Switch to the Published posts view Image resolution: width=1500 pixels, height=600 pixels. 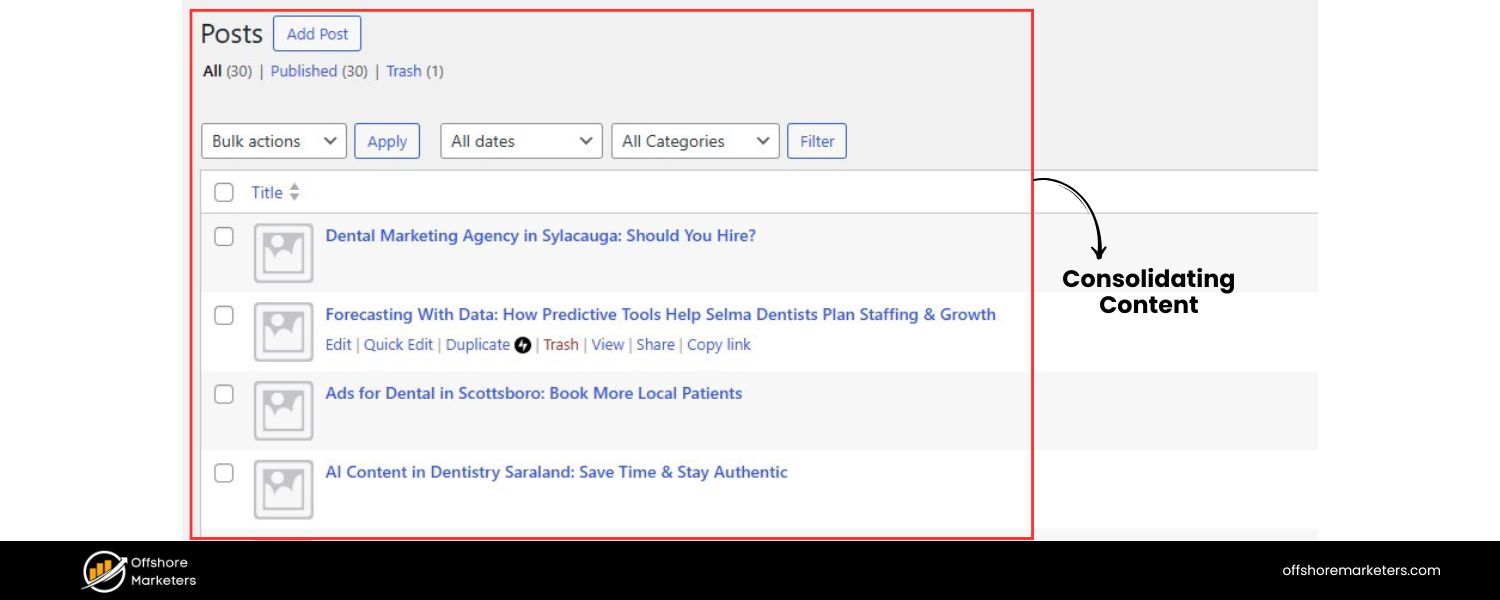pyautogui.click(x=303, y=71)
